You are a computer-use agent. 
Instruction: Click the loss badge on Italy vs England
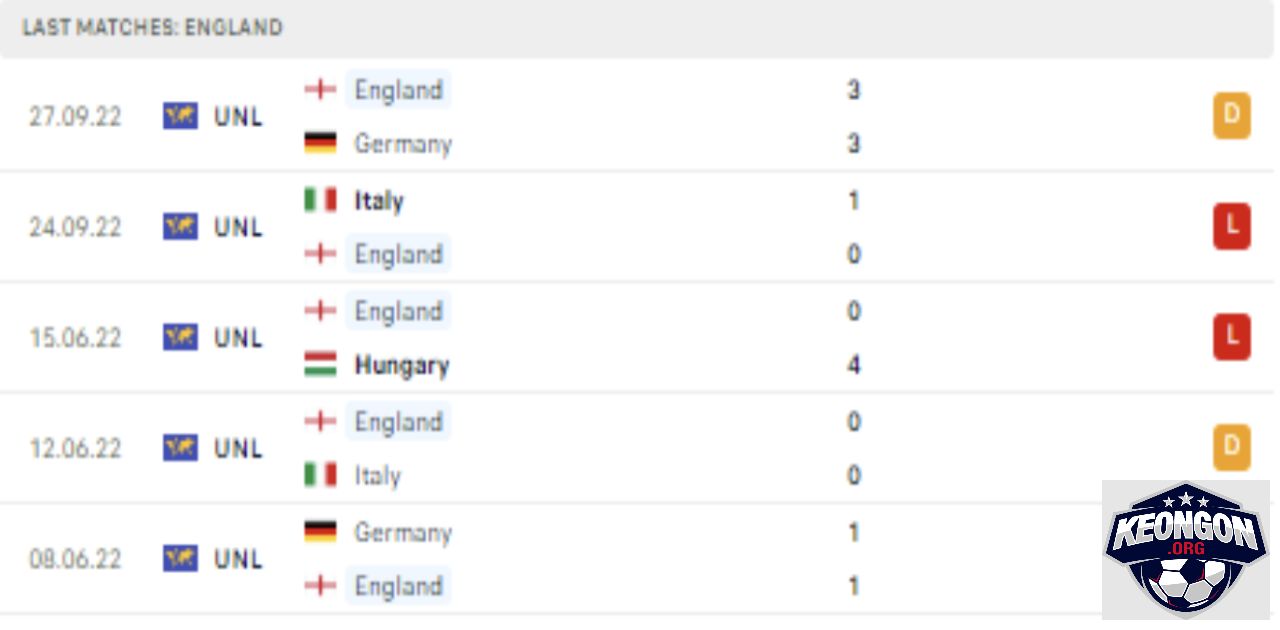pyautogui.click(x=1232, y=227)
